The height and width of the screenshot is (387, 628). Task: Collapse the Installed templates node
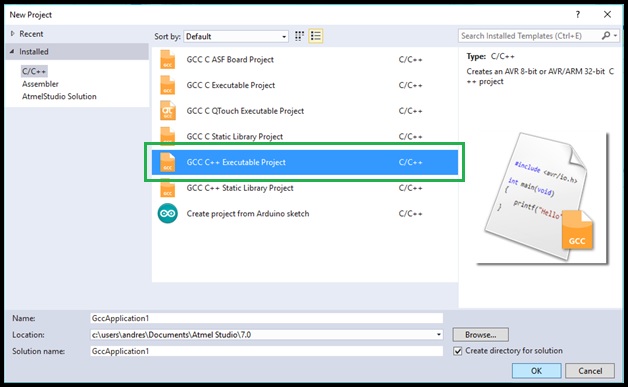point(12,51)
